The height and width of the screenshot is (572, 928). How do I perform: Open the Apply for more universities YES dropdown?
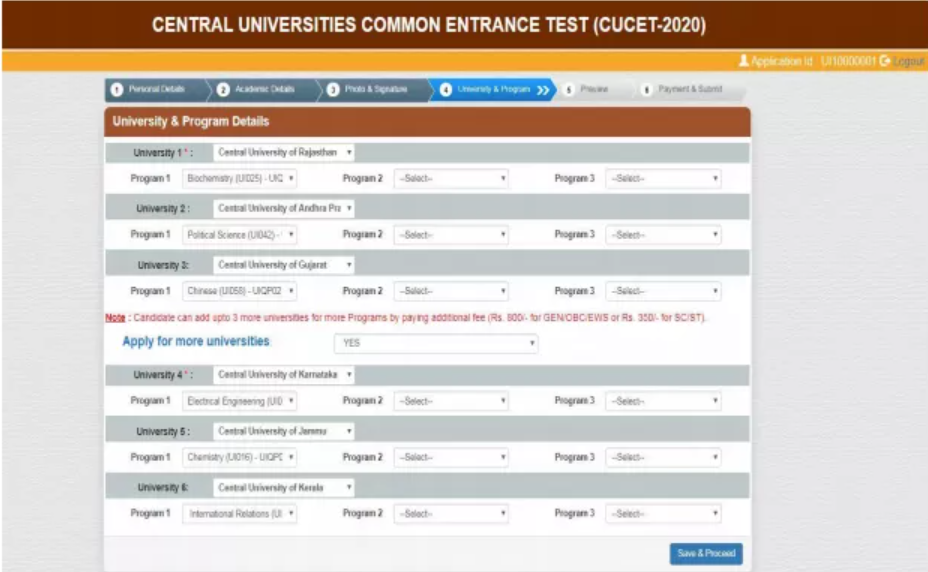(x=436, y=343)
